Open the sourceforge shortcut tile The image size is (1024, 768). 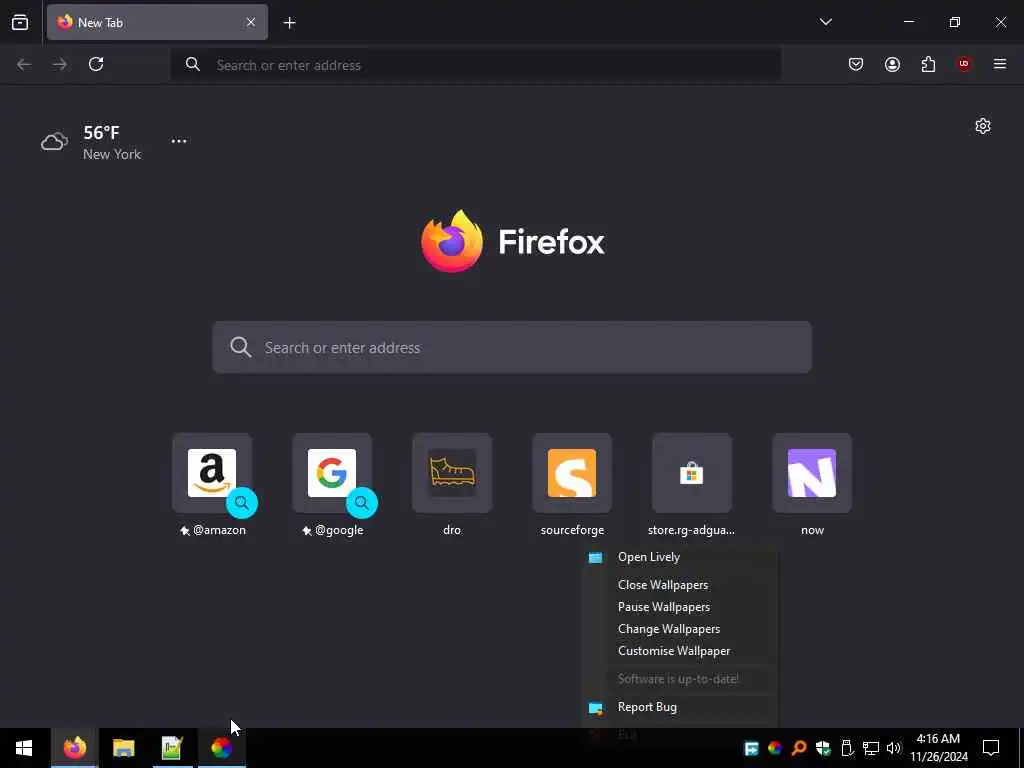point(572,485)
